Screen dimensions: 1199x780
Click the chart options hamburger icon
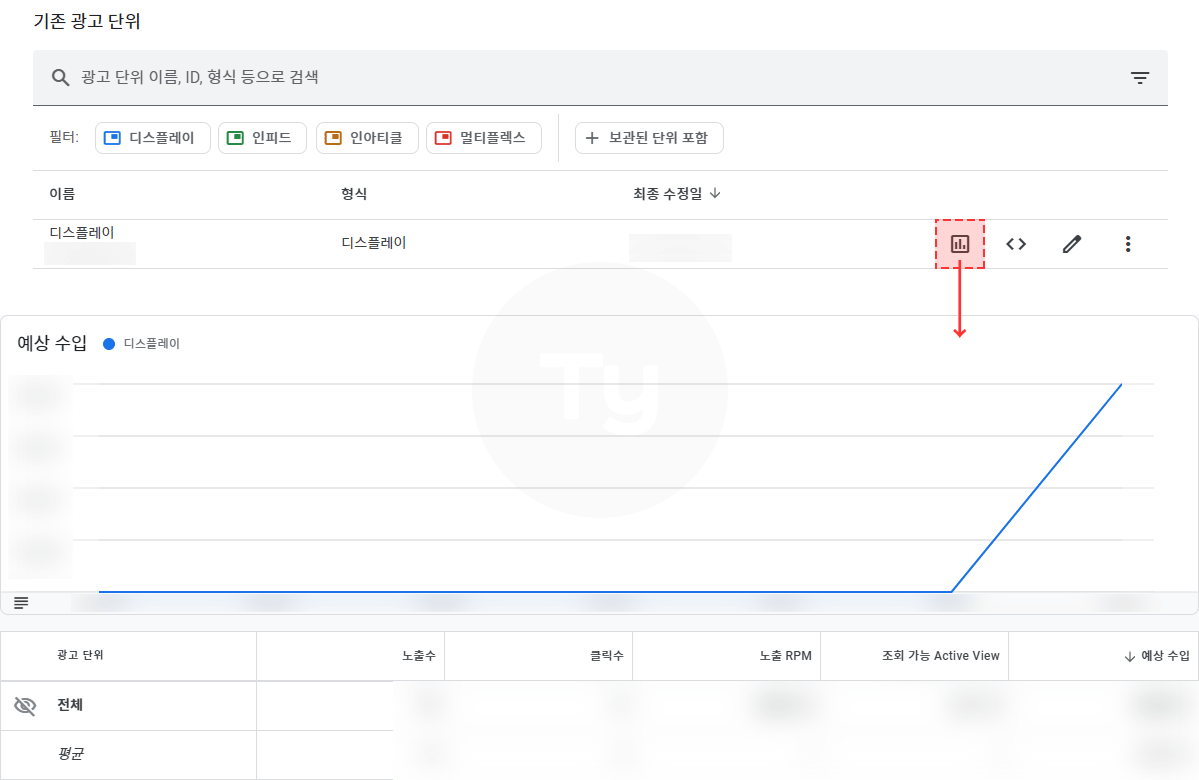[20, 601]
